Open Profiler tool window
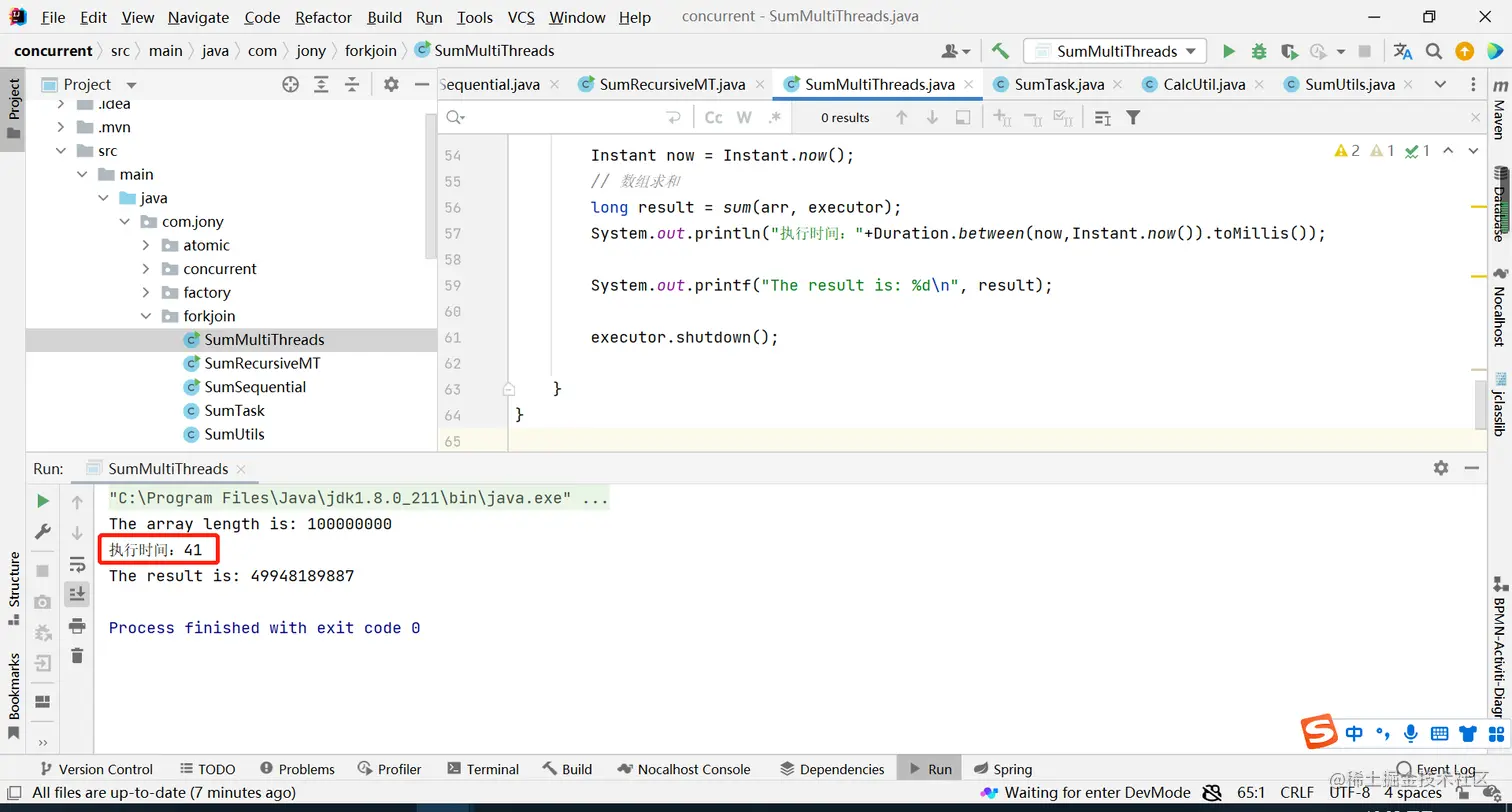This screenshot has height=812, width=1512. (389, 769)
